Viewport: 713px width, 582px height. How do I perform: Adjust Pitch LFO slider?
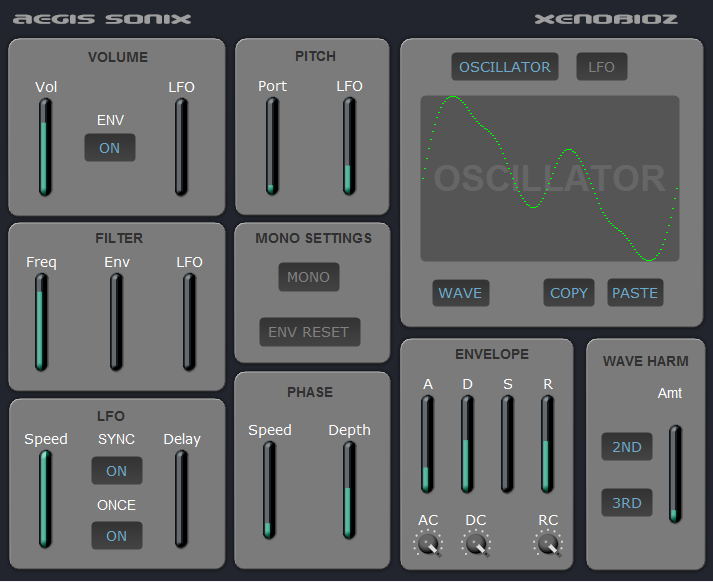point(349,146)
